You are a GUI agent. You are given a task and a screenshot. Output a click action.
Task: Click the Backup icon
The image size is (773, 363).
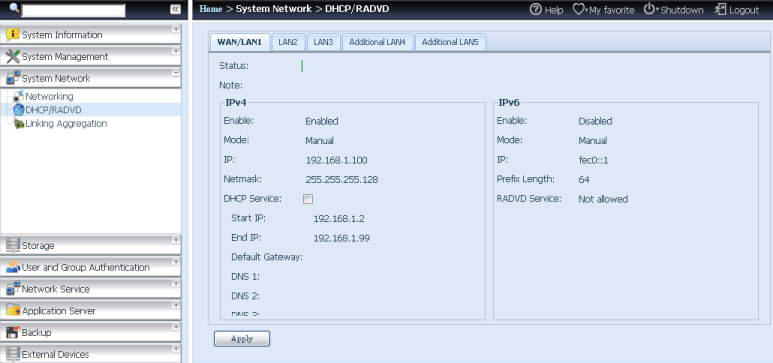(x=12, y=332)
